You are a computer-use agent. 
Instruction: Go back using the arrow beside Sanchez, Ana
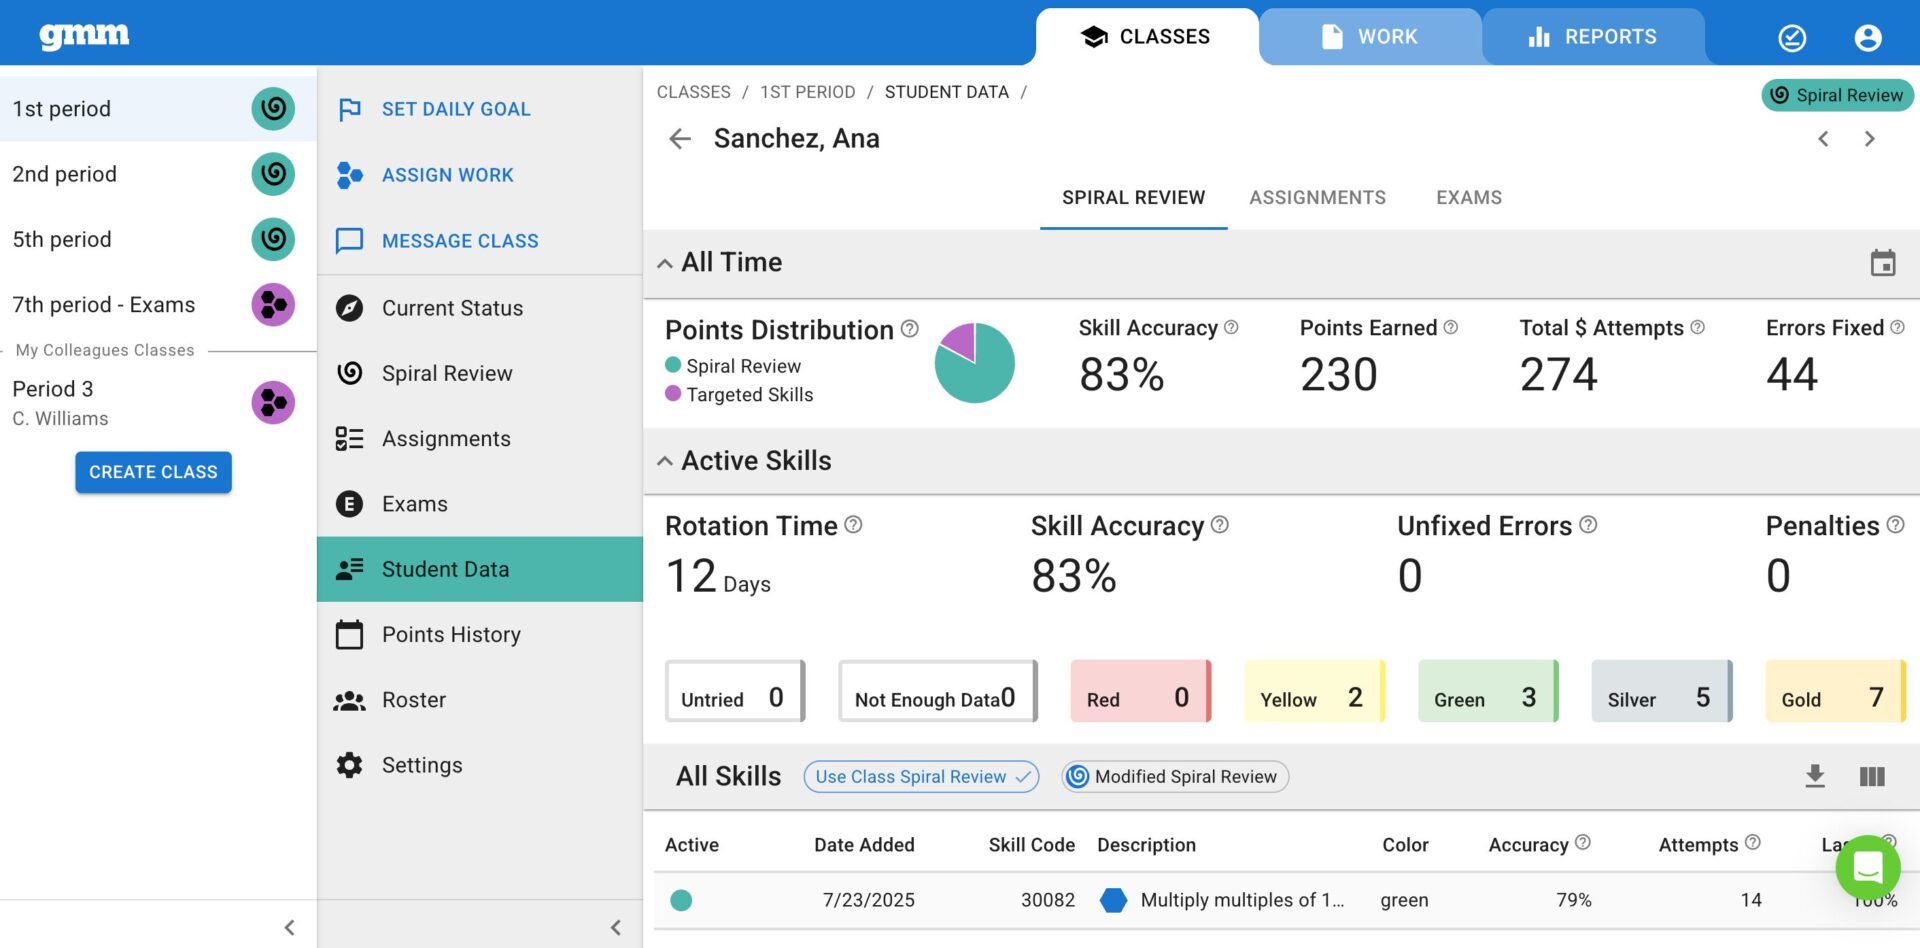[680, 139]
